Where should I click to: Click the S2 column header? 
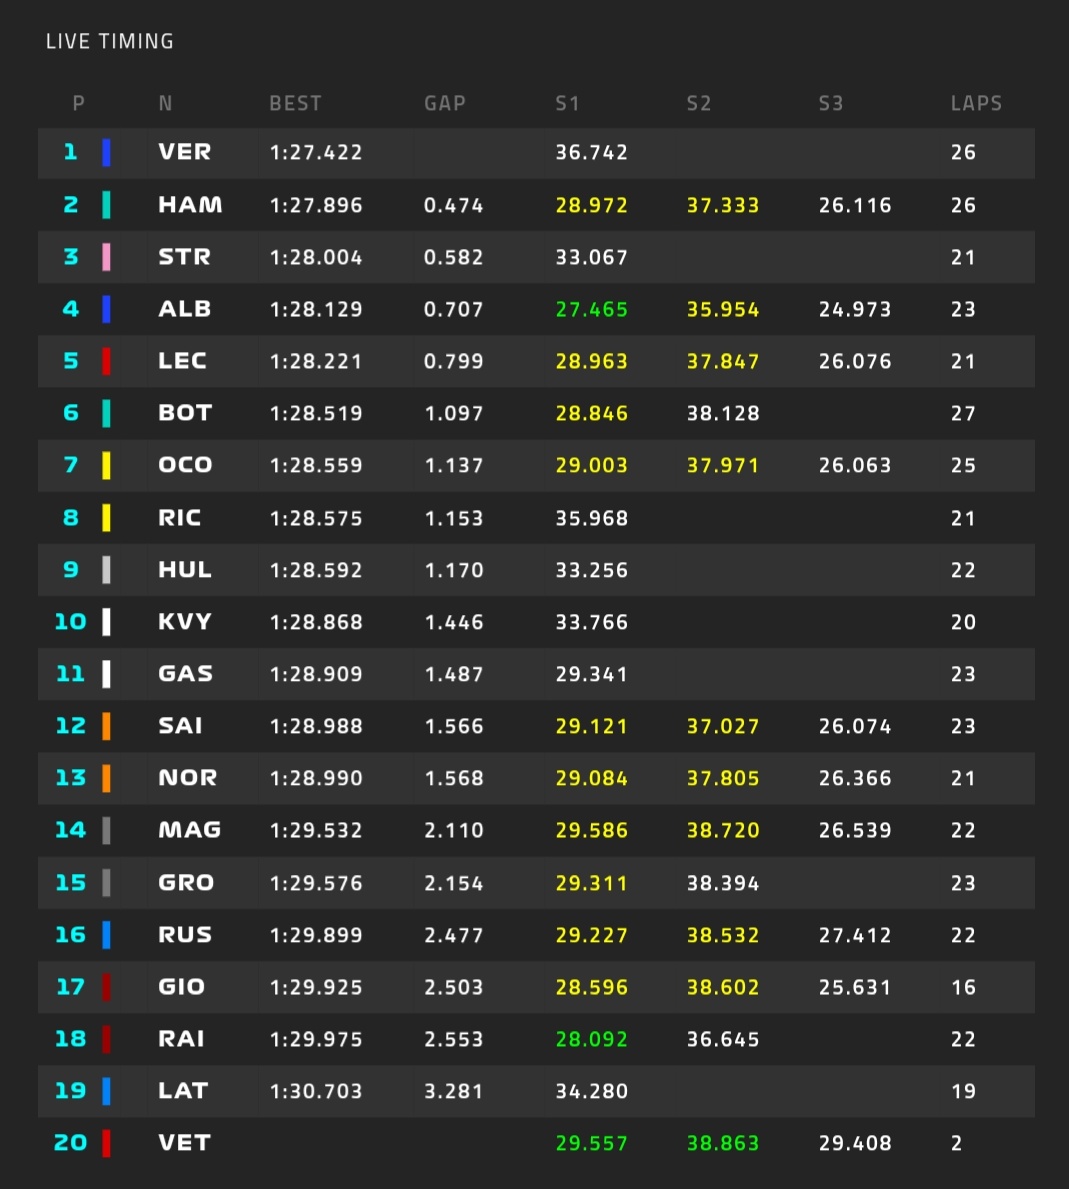pos(699,103)
